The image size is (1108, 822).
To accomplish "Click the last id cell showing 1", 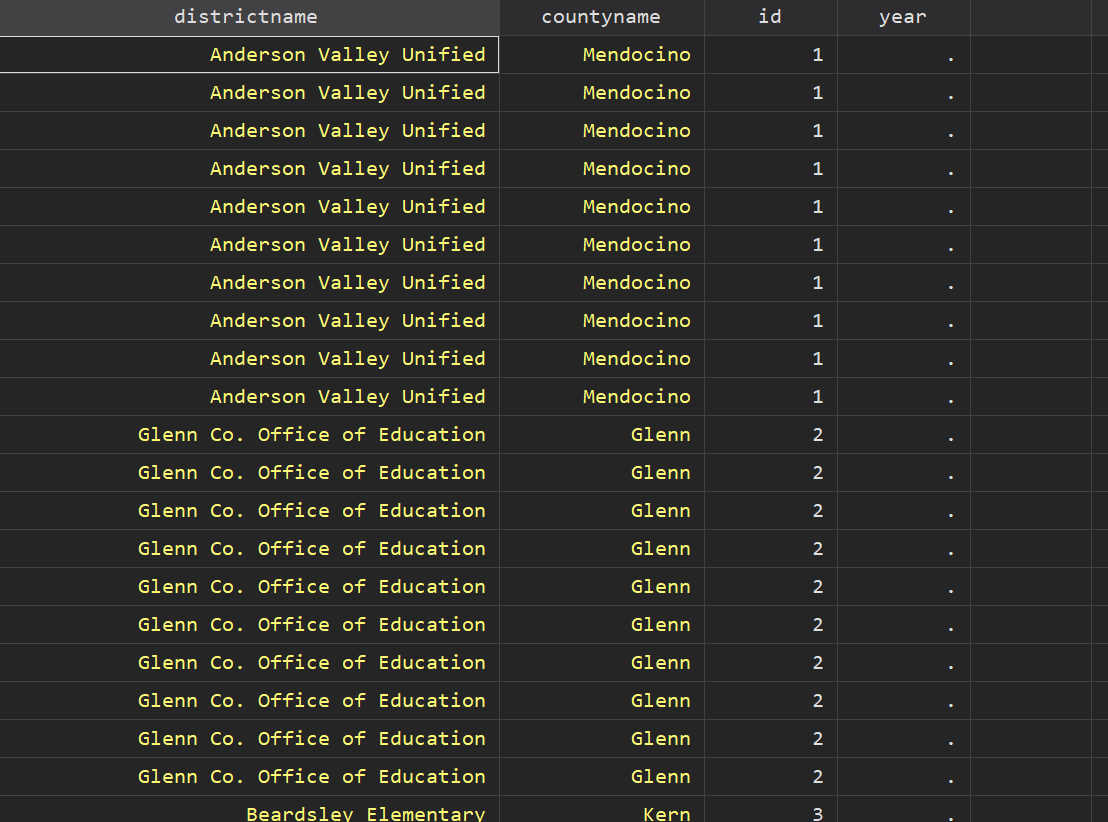I will click(x=817, y=397).
